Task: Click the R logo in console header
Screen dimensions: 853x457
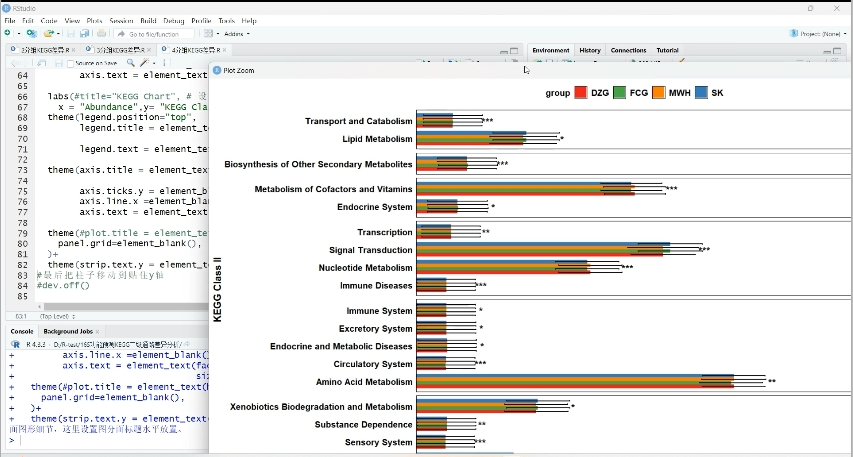Action: point(15,344)
